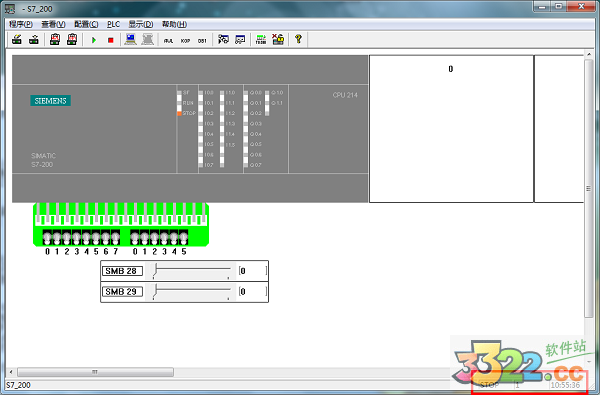Image resolution: width=600 pixels, height=395 pixels.
Task: Click the SMB 28 label button
Action: point(122,271)
